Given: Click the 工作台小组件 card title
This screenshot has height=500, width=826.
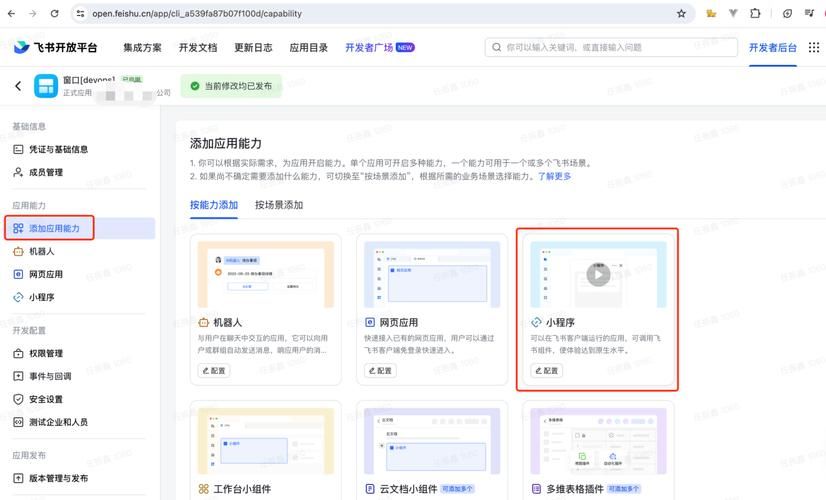Looking at the screenshot, I should (242, 489).
